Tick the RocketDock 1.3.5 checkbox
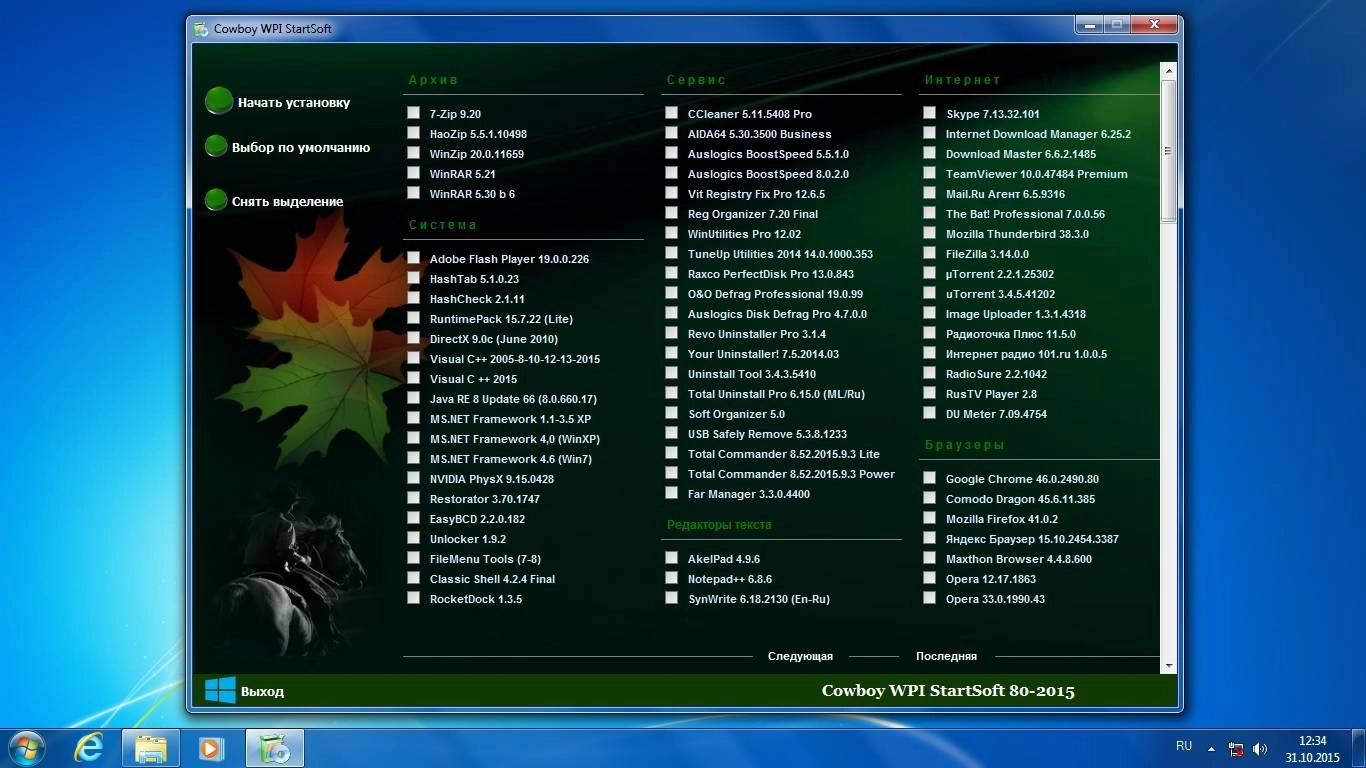The width and height of the screenshot is (1366, 768). (x=414, y=598)
